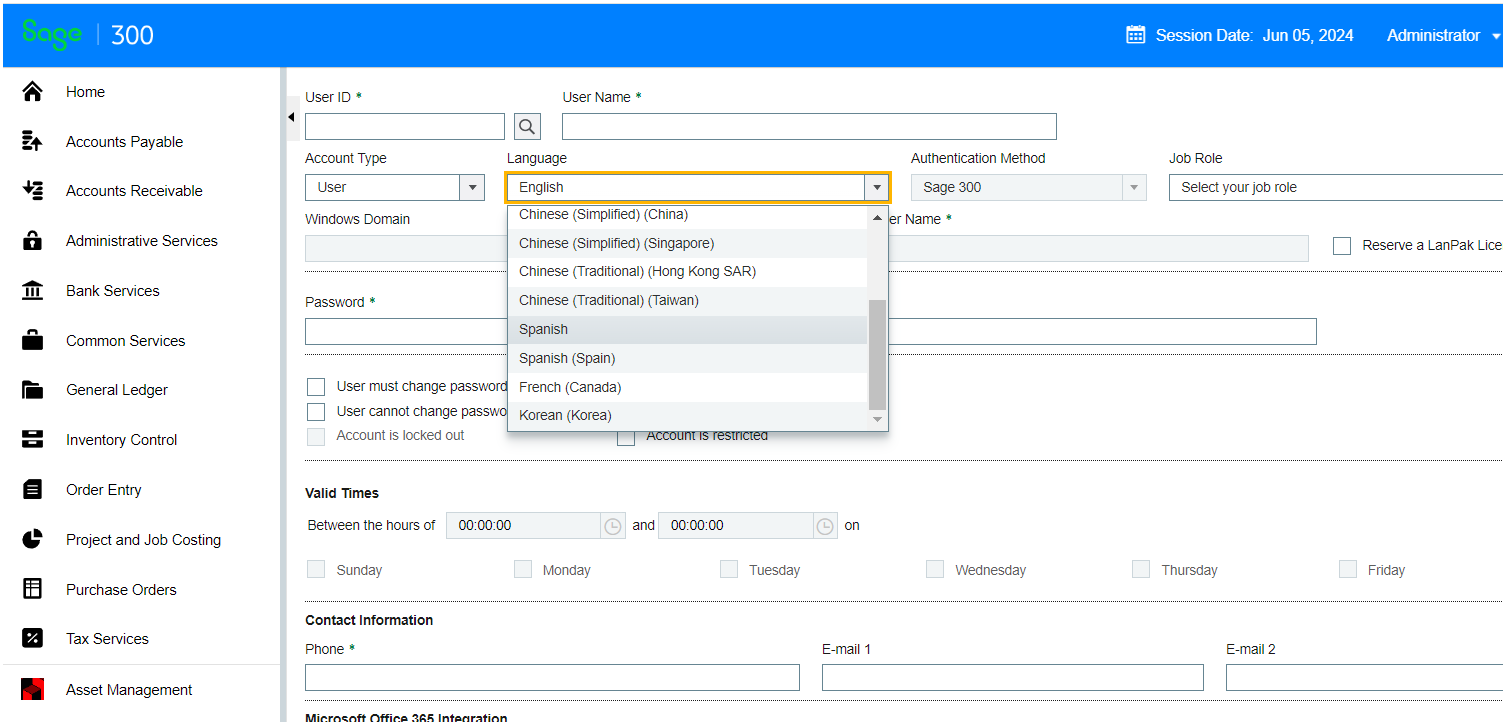Tick the Friday checkbox
Screen dimensions: 1503x722
point(1348,569)
